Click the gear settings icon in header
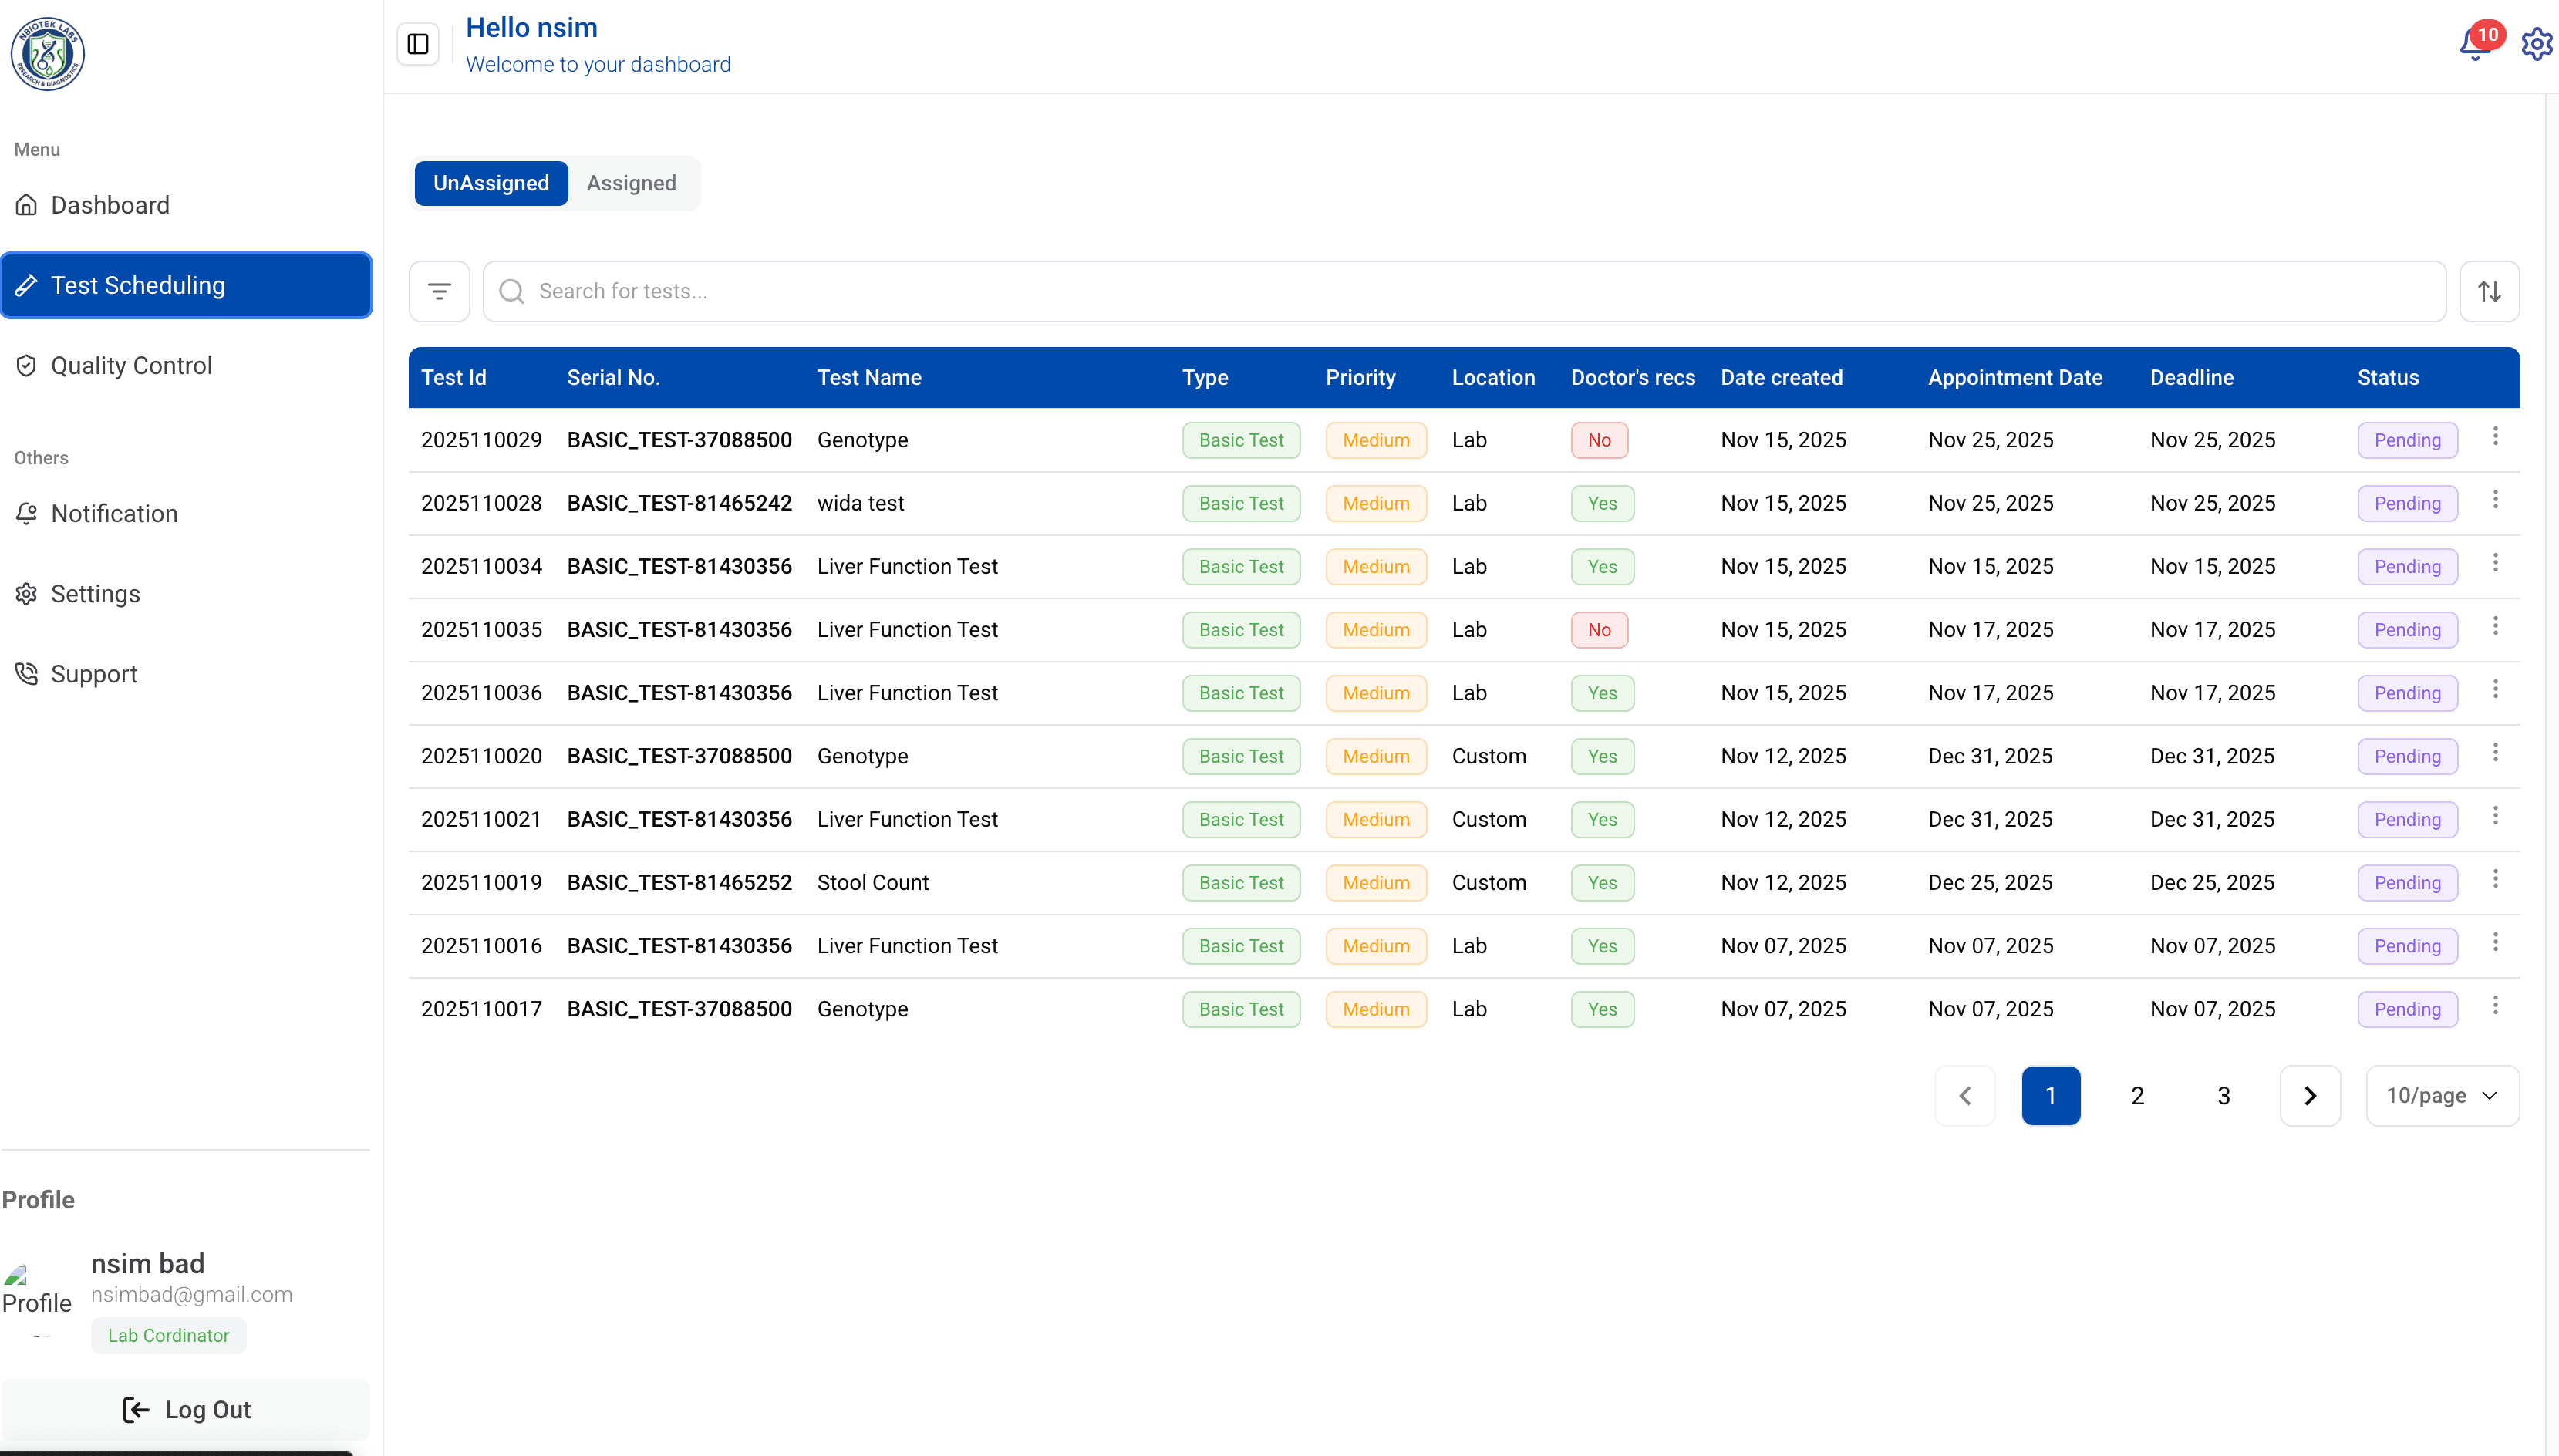2559x1456 pixels. click(2535, 44)
